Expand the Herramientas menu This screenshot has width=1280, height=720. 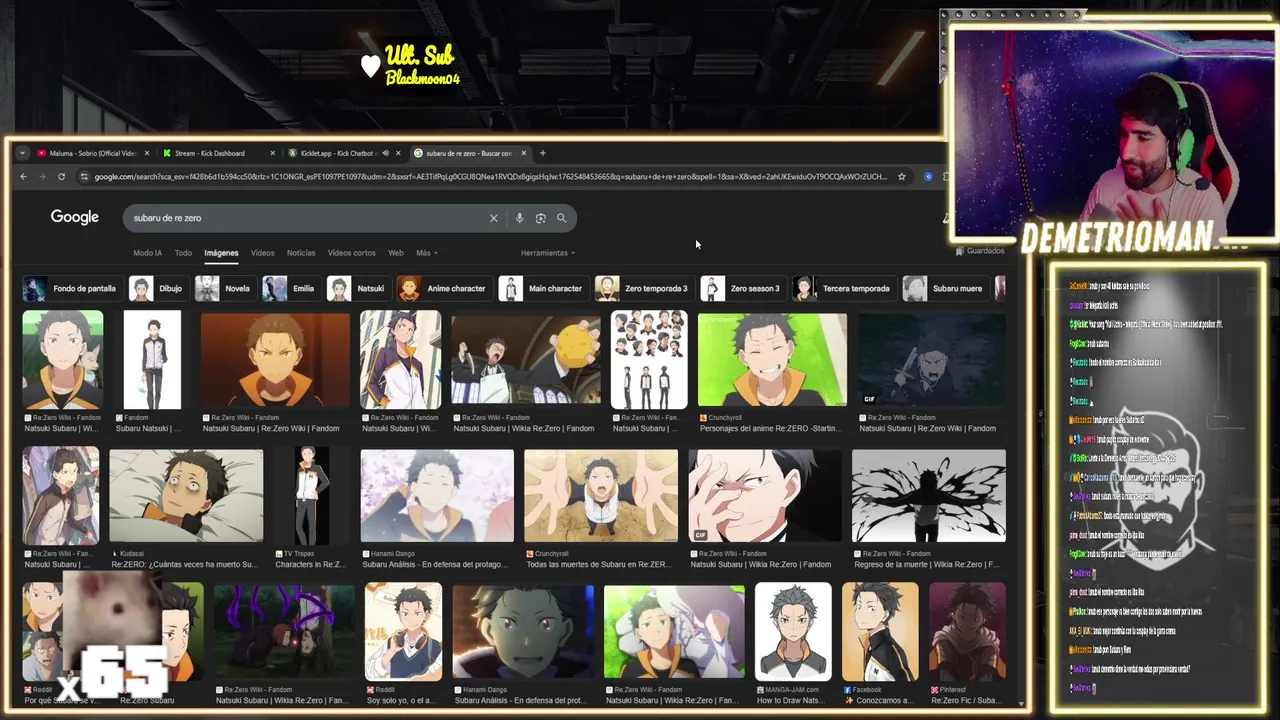pos(547,253)
